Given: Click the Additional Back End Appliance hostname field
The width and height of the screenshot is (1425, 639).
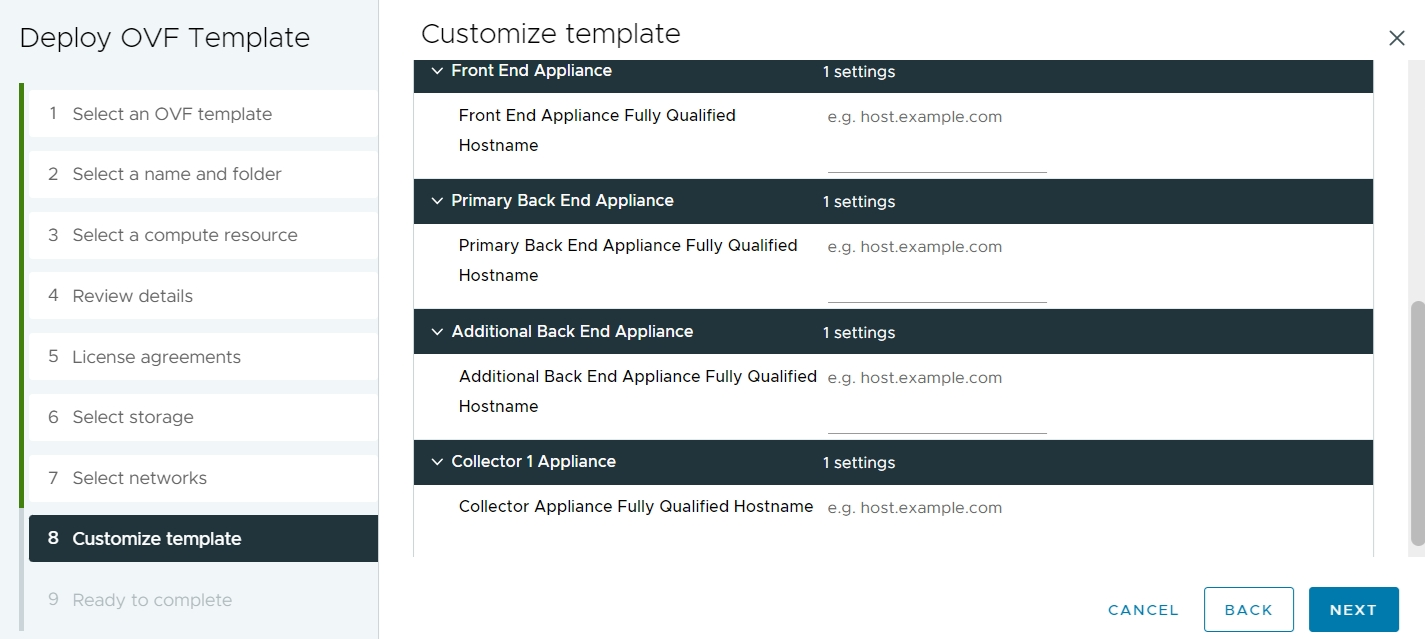Looking at the screenshot, I should coord(935,391).
